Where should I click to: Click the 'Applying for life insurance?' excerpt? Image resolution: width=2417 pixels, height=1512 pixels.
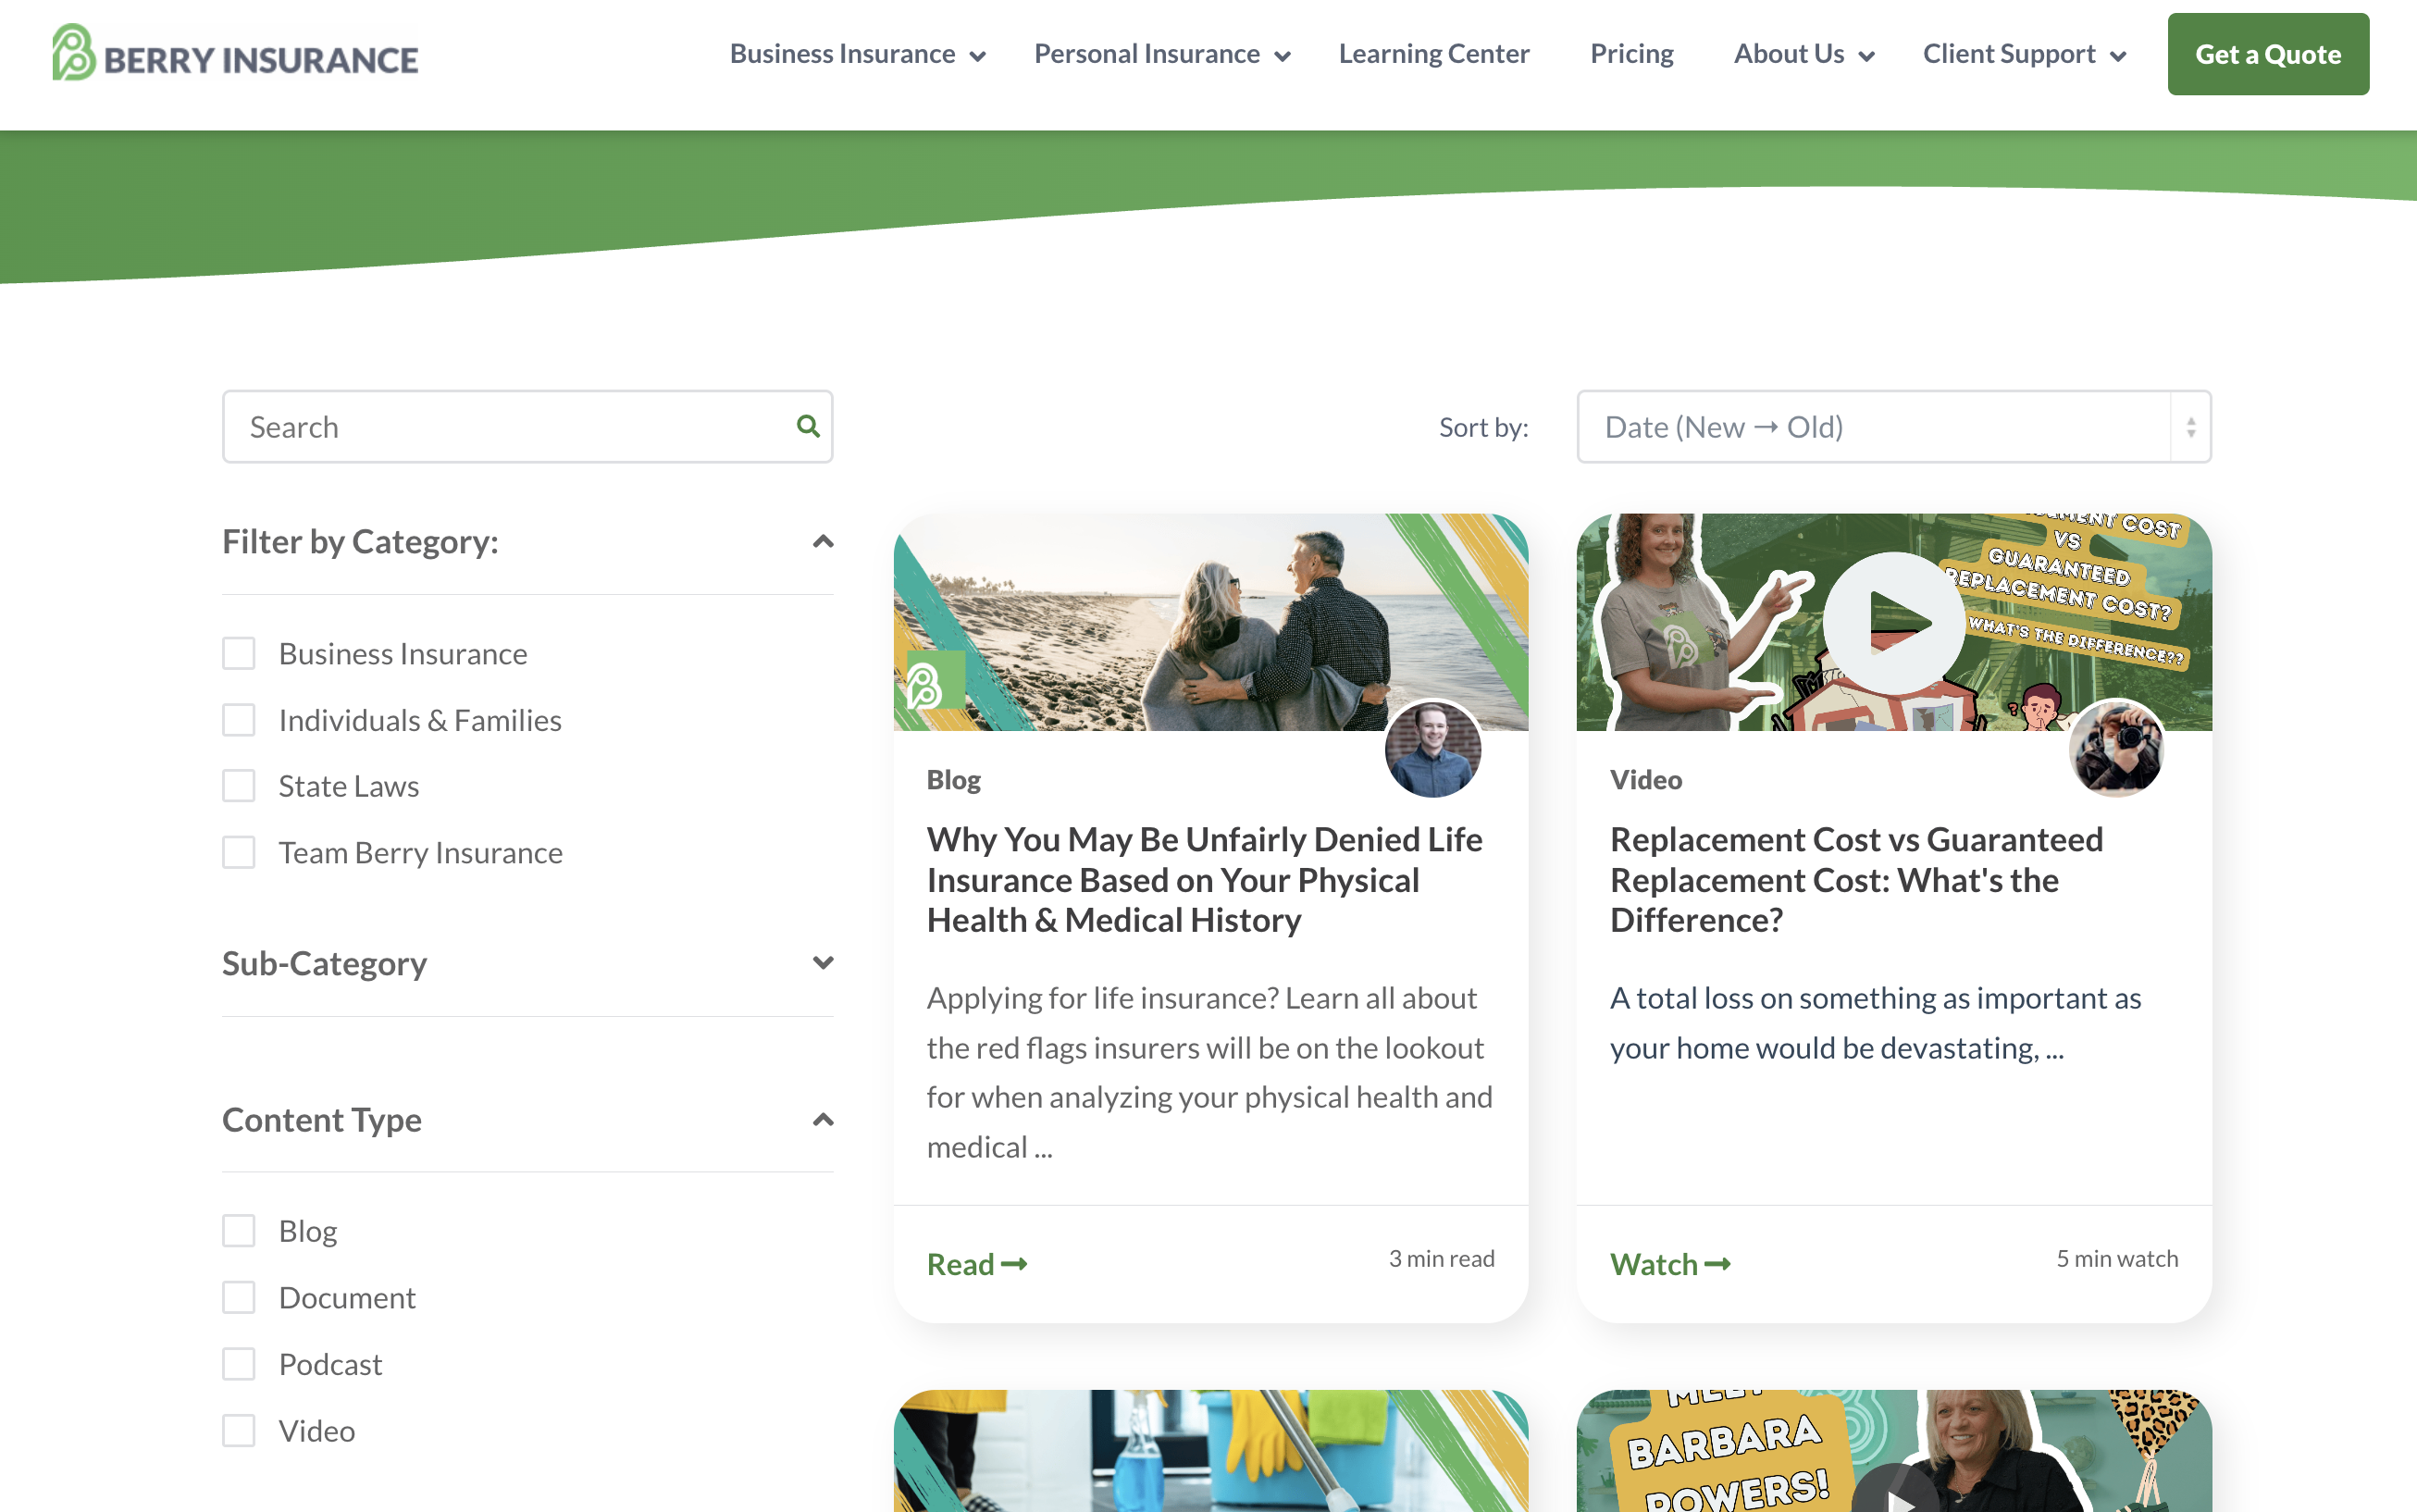1209,1072
